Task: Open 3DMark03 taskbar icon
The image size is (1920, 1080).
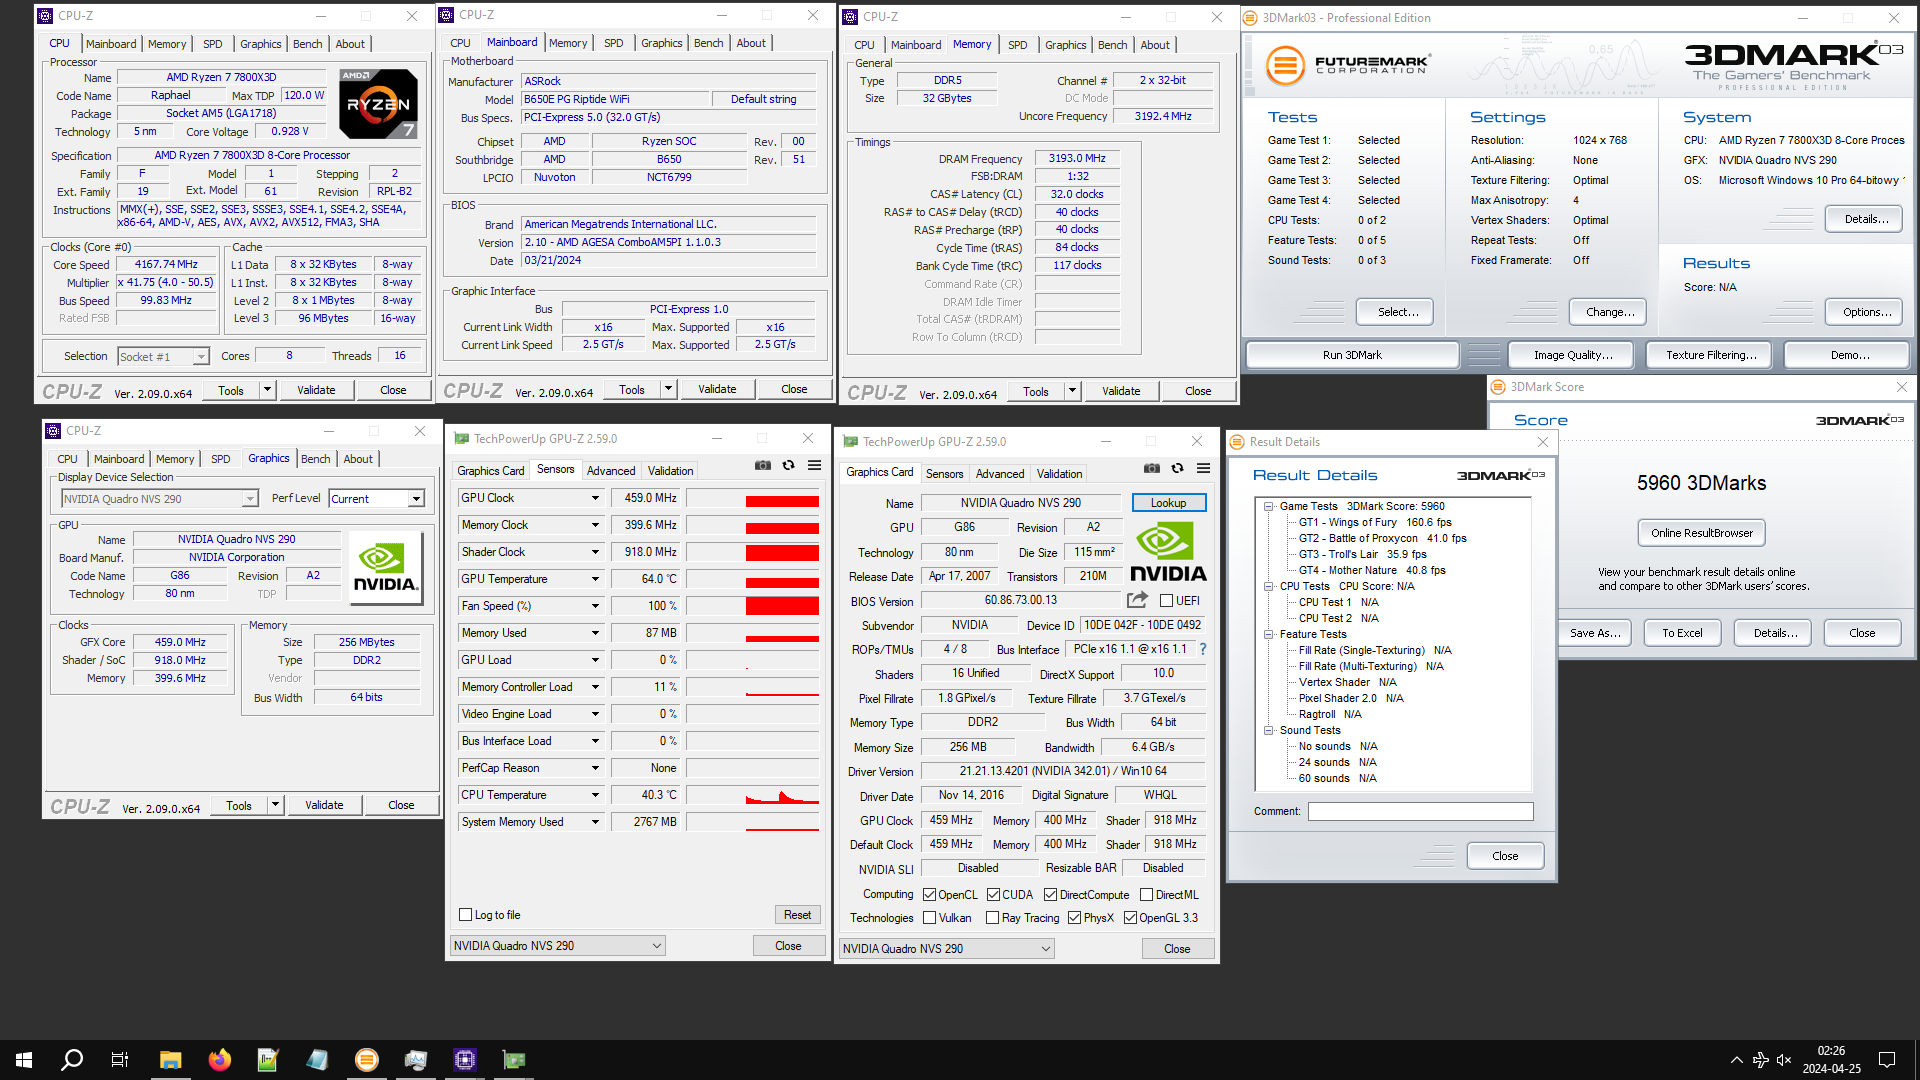Action: coord(367,1060)
